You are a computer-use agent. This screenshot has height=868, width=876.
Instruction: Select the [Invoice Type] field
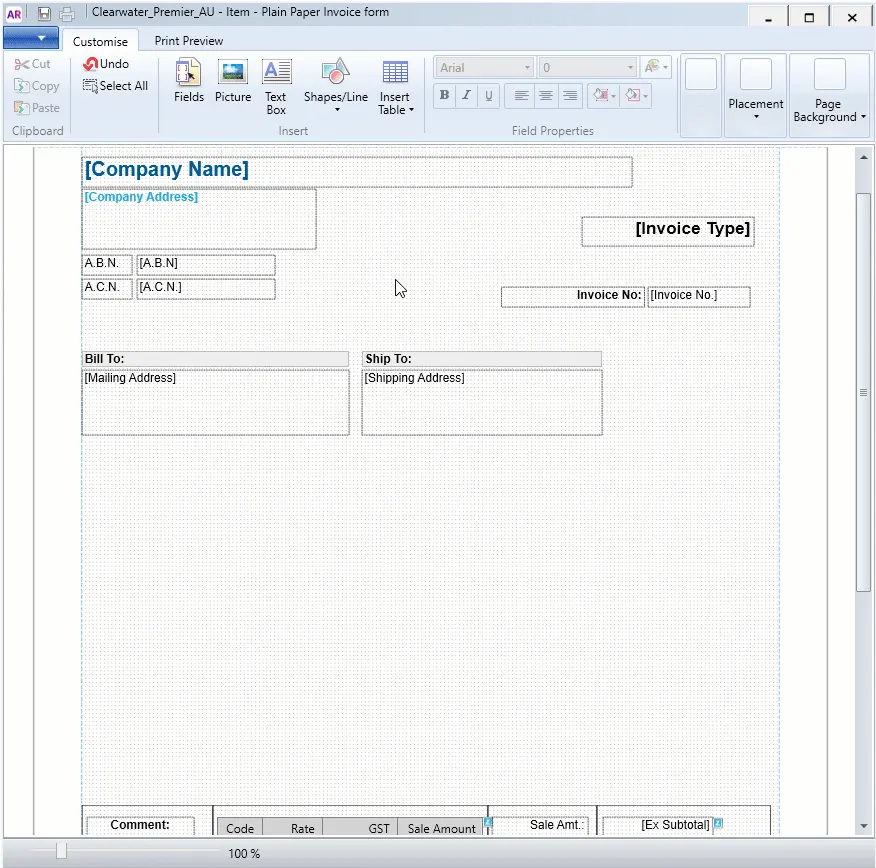tap(668, 231)
